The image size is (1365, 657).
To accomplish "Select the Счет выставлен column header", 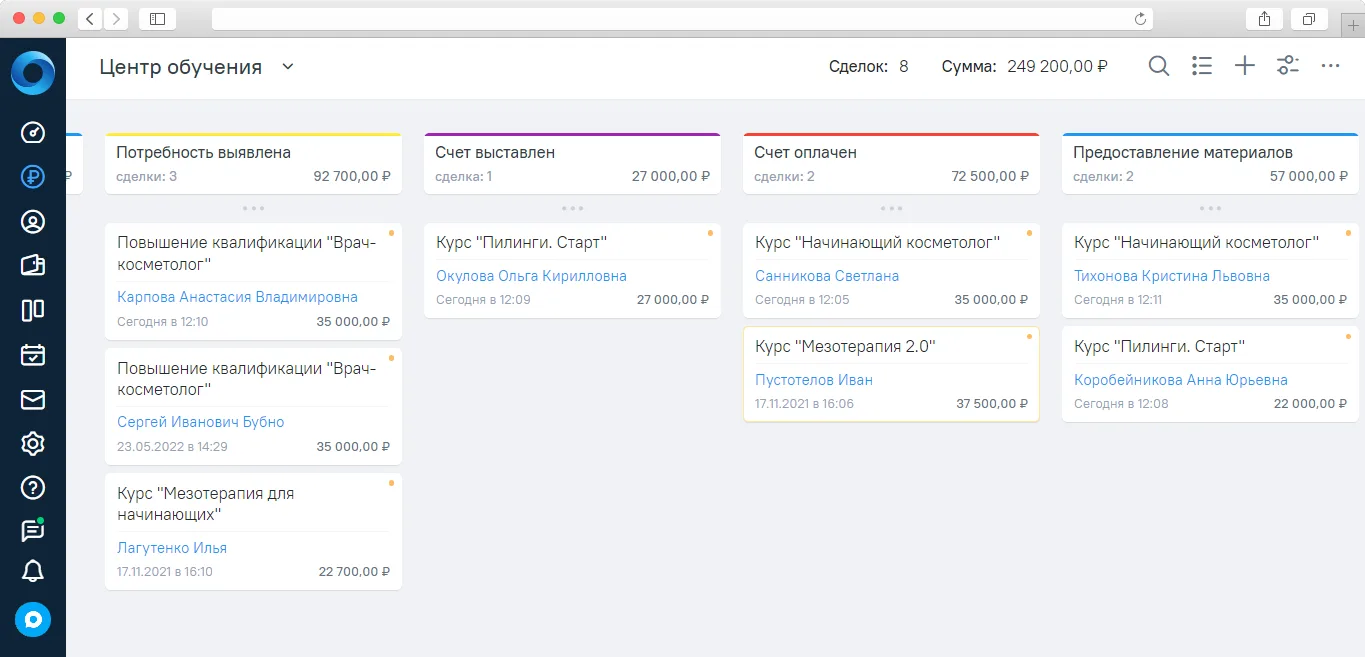I will coord(572,164).
